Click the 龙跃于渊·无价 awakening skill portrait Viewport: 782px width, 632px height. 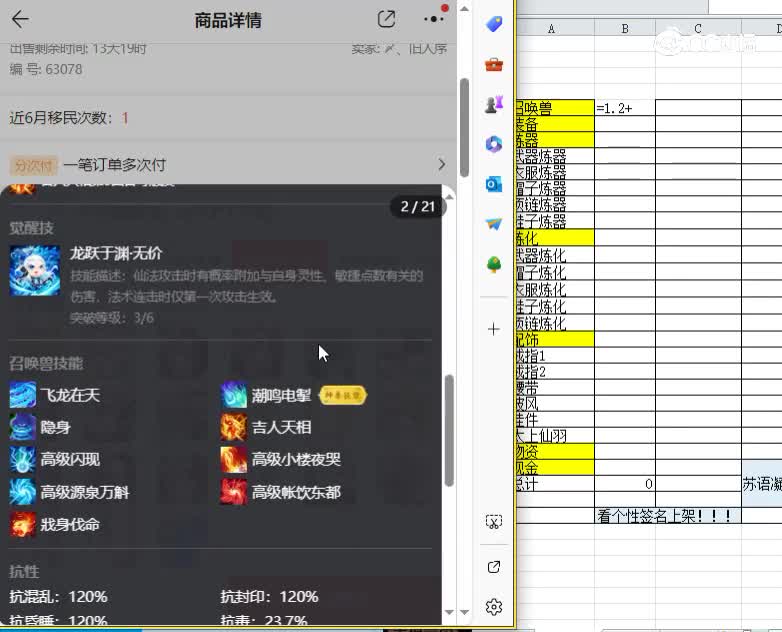[35, 270]
